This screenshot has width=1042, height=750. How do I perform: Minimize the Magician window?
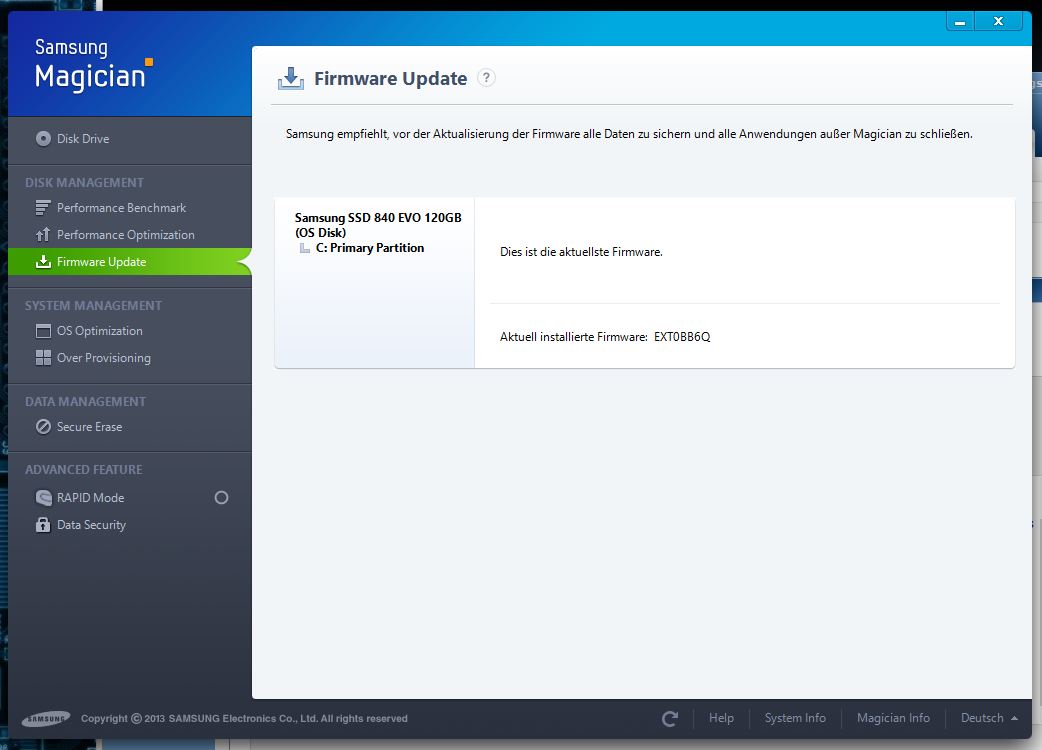click(x=960, y=22)
